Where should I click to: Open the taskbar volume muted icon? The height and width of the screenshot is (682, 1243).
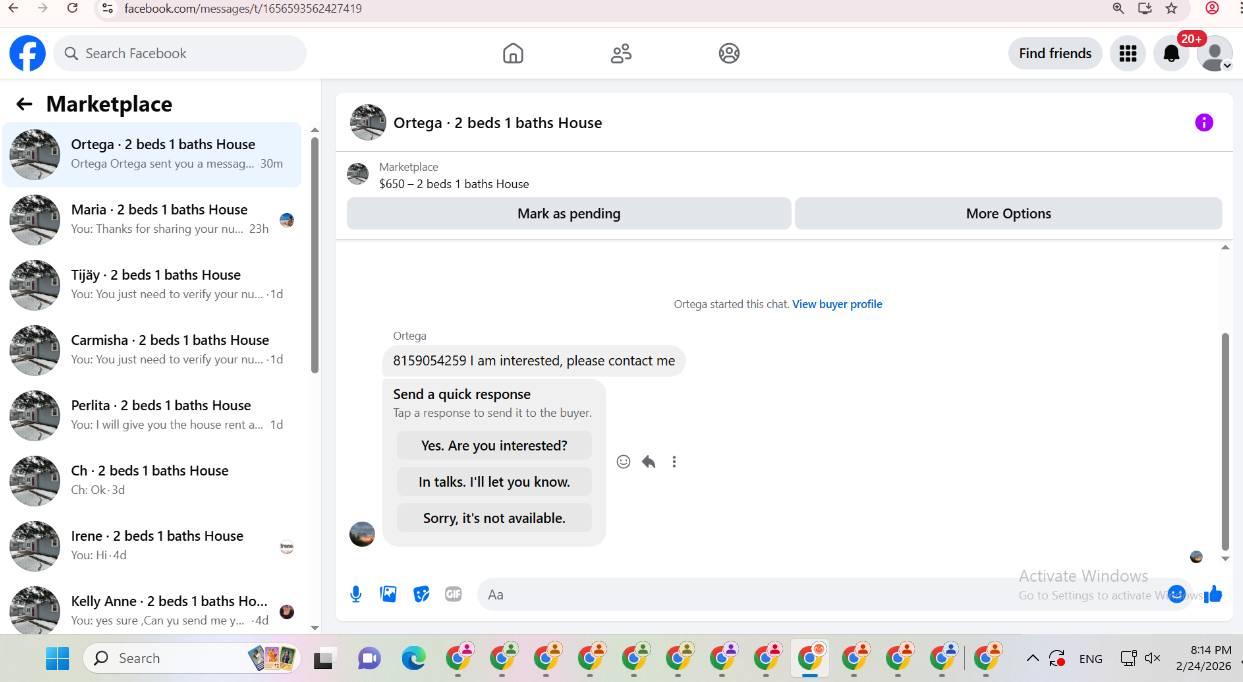1153,658
